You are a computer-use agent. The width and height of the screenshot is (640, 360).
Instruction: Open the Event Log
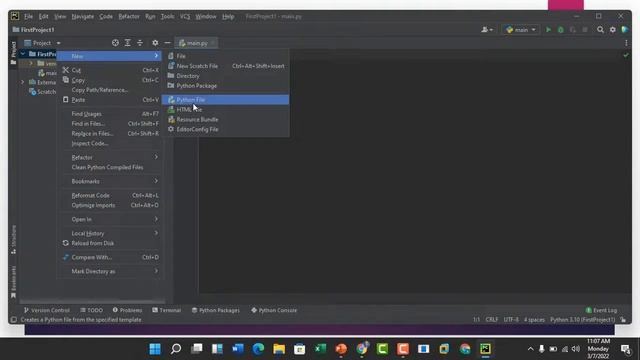(601, 310)
